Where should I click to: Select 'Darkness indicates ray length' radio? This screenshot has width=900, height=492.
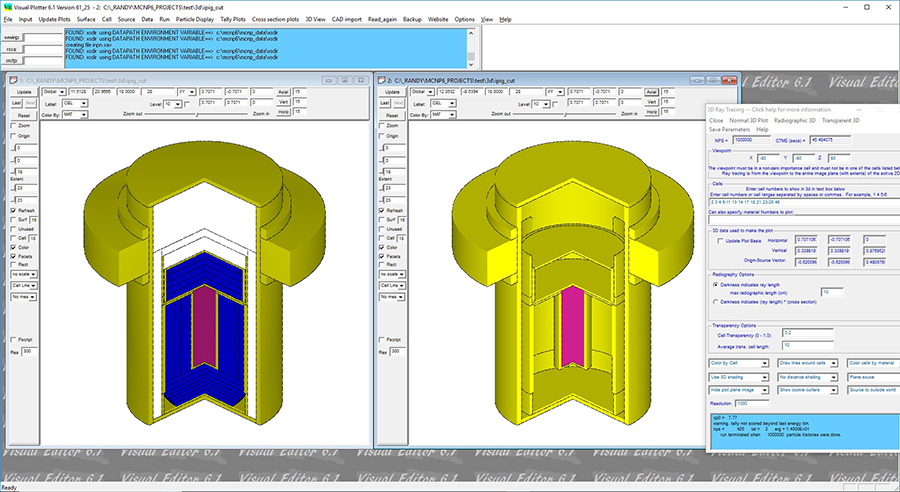pyautogui.click(x=715, y=285)
